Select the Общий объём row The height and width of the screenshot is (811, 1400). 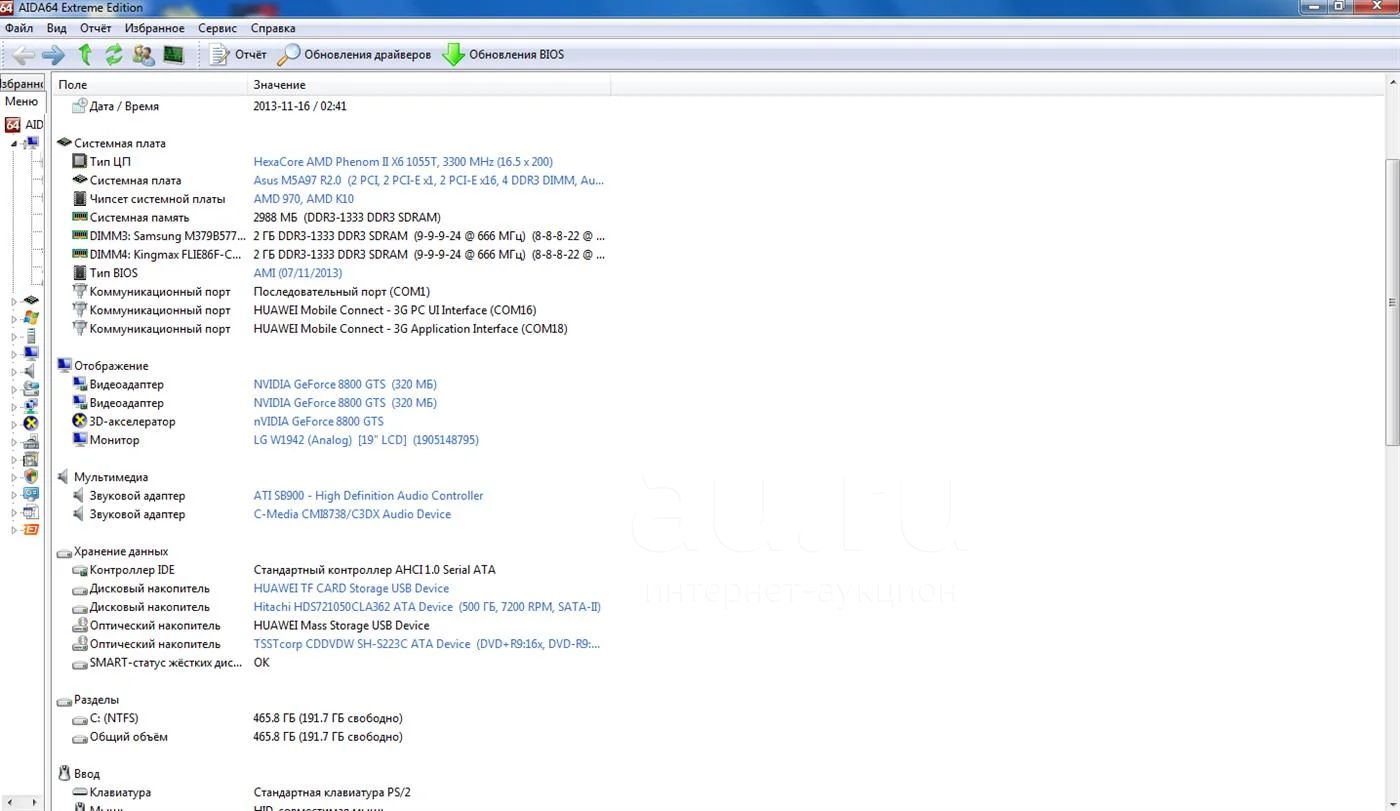click(x=330, y=737)
